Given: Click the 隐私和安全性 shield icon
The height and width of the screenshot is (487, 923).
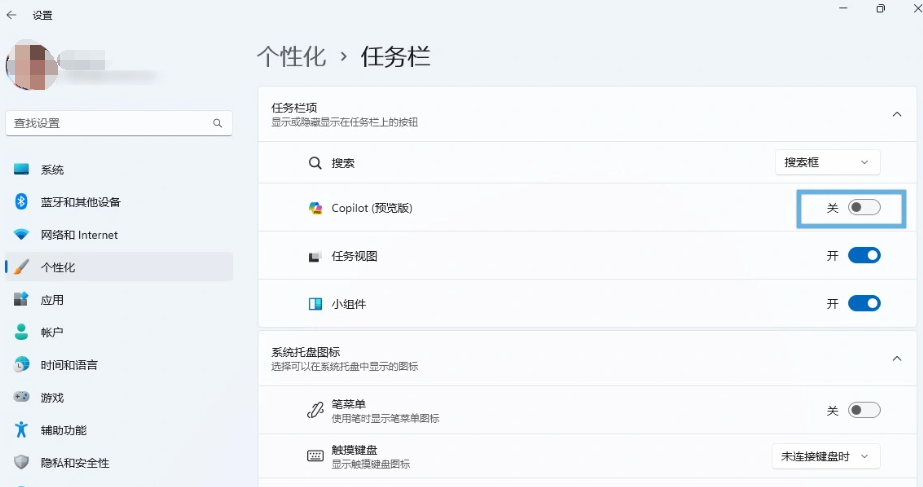Looking at the screenshot, I should (x=21, y=462).
